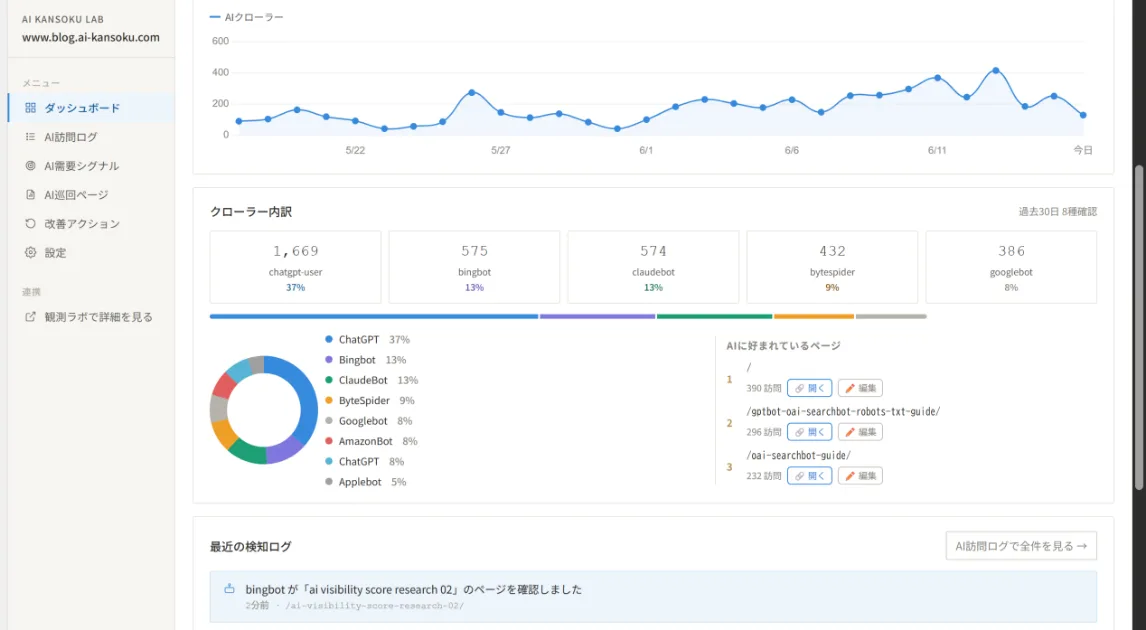The height and width of the screenshot is (630, 1146).
Task: Click AI訪問ログで全件を見る button
Action: pyautogui.click(x=1021, y=546)
